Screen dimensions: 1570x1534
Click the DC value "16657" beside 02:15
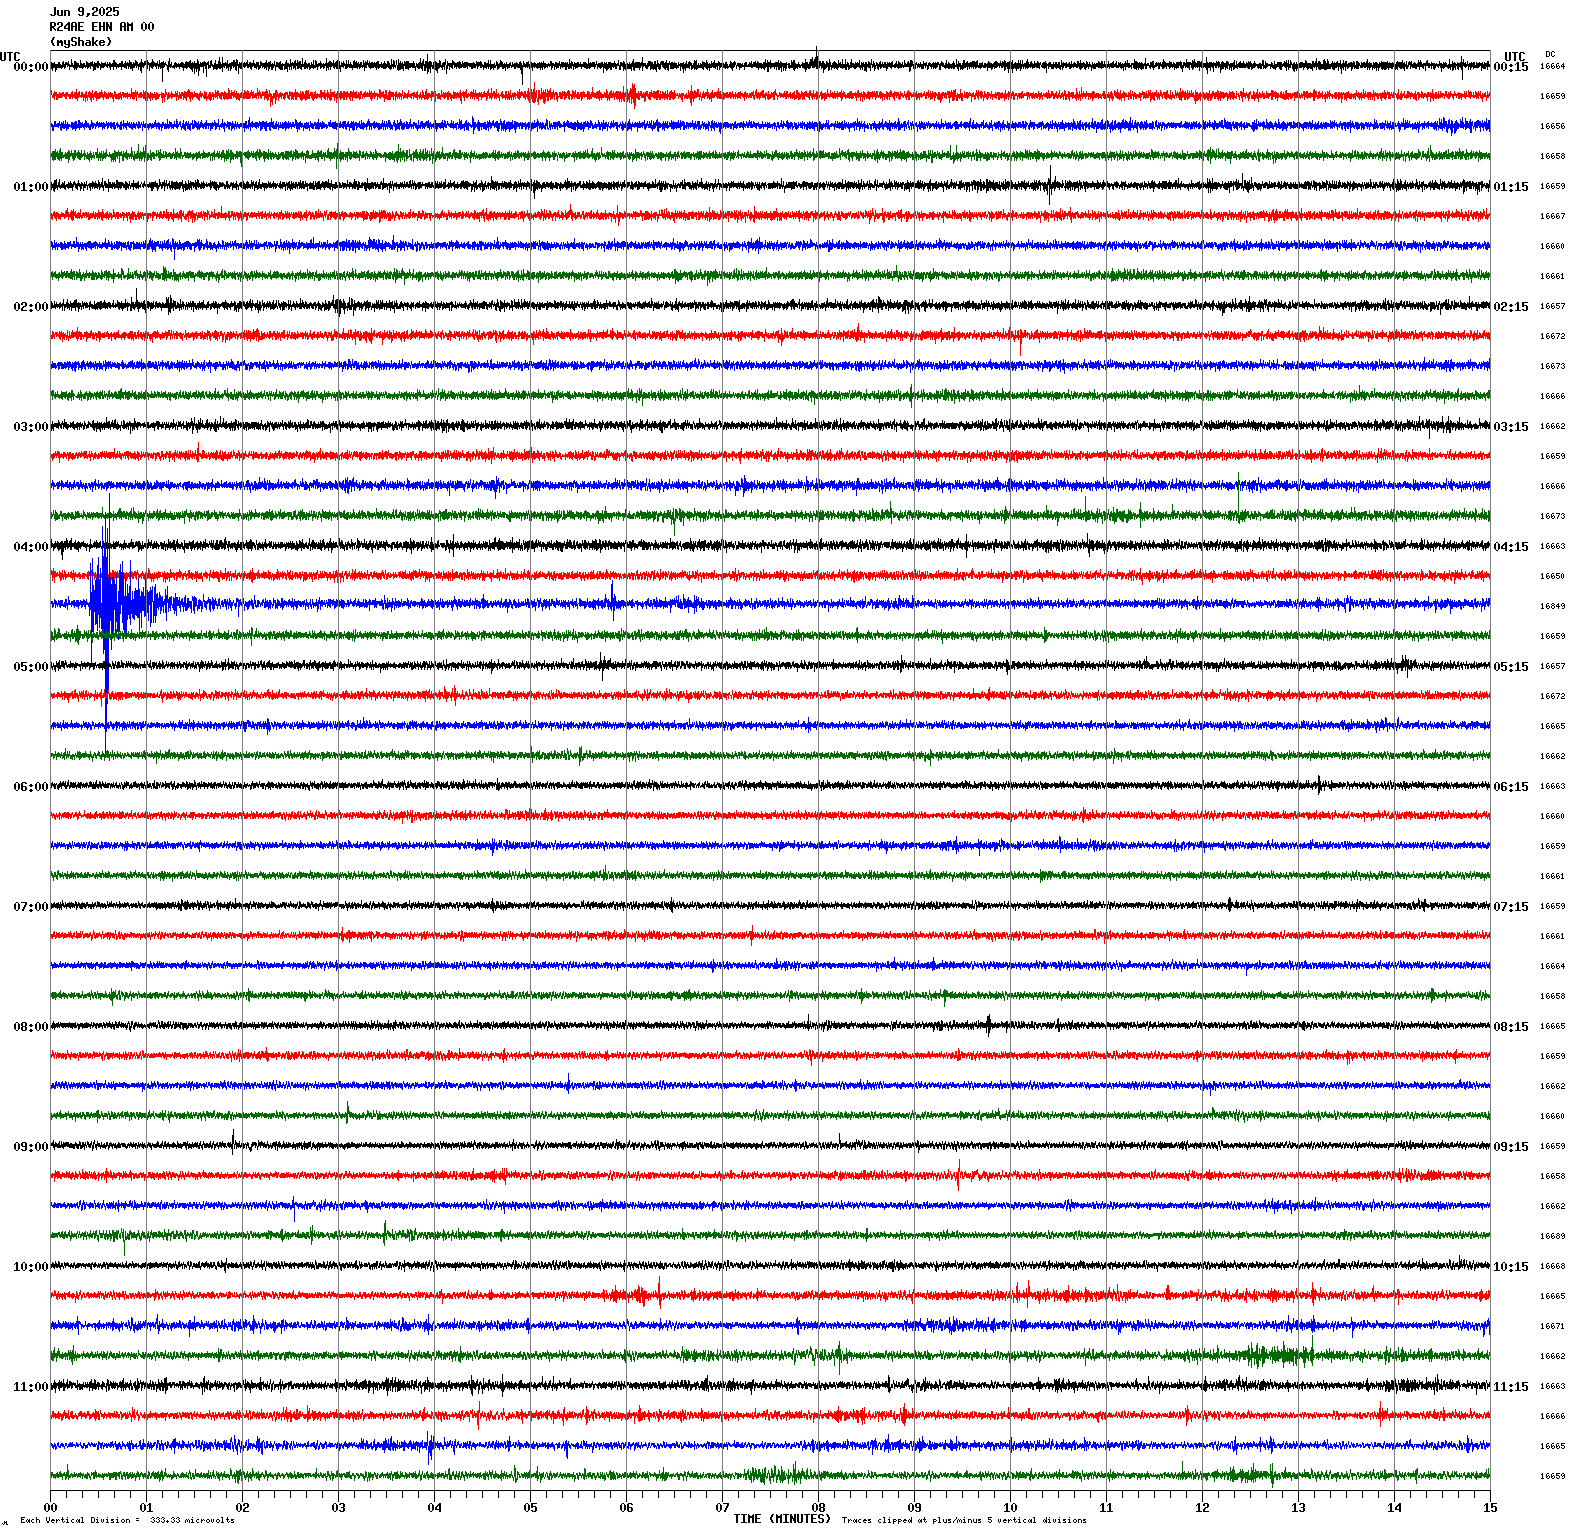(x=1552, y=306)
